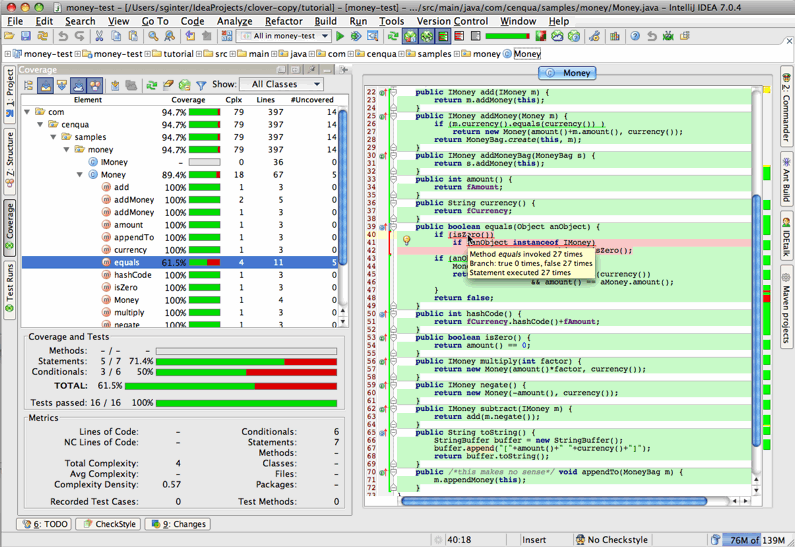Open the Show All Classes dropdown
Image resolution: width=795 pixels, height=547 pixels.
(x=281, y=85)
